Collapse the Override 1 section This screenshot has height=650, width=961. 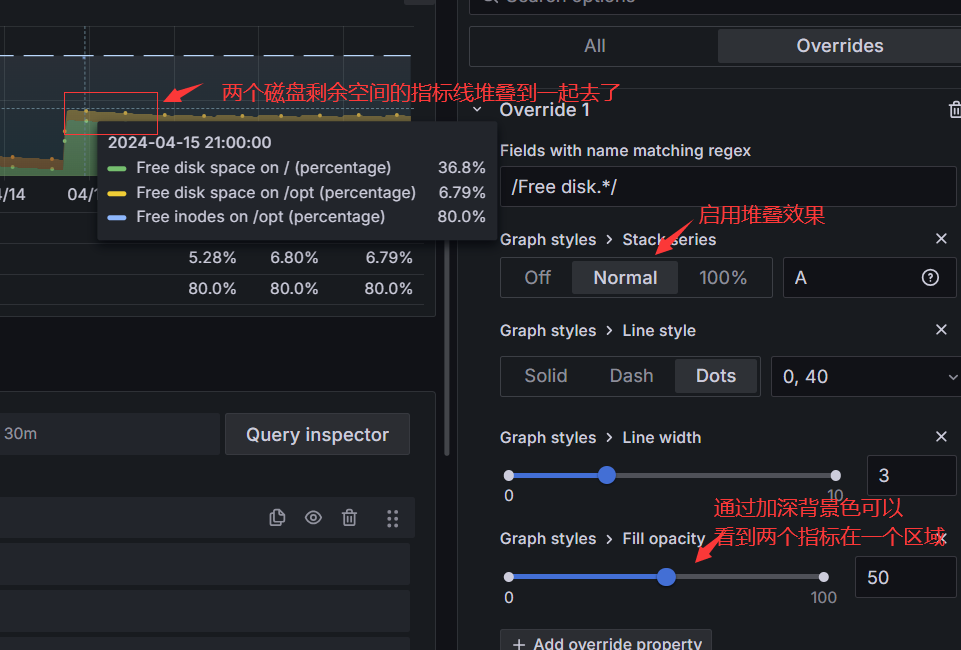point(478,110)
